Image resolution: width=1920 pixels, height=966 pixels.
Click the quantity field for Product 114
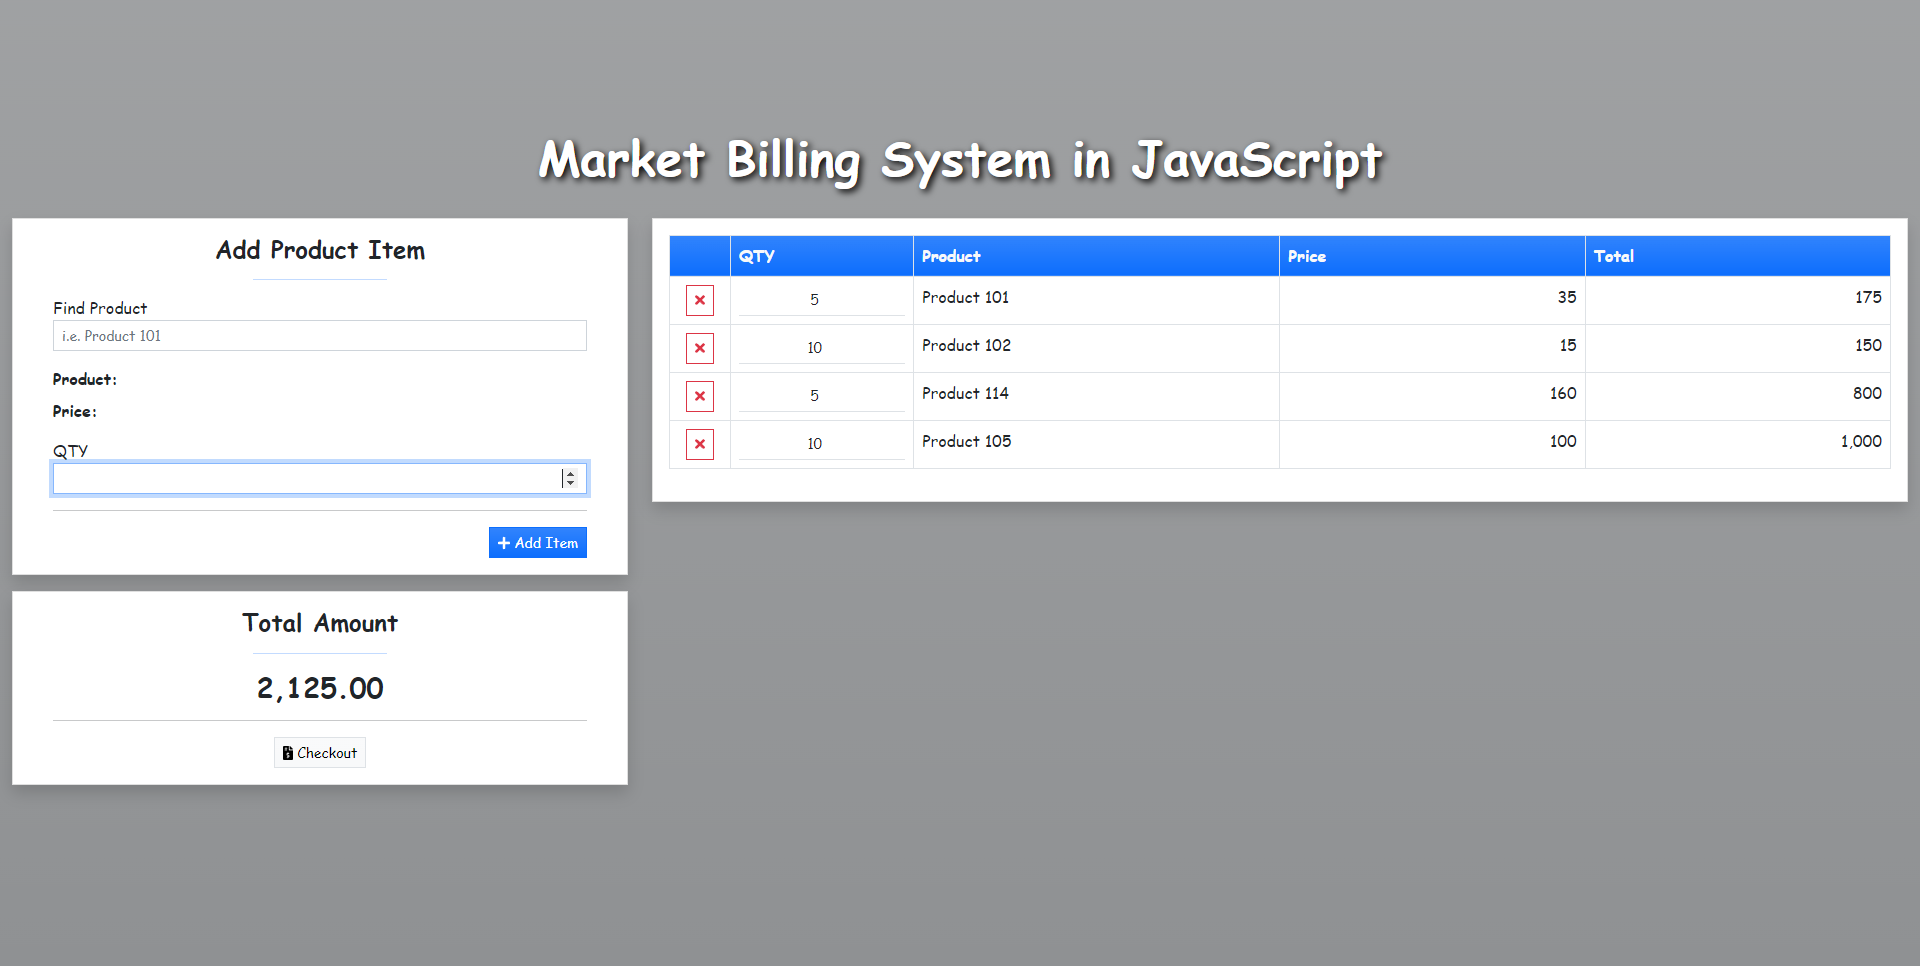tap(820, 396)
